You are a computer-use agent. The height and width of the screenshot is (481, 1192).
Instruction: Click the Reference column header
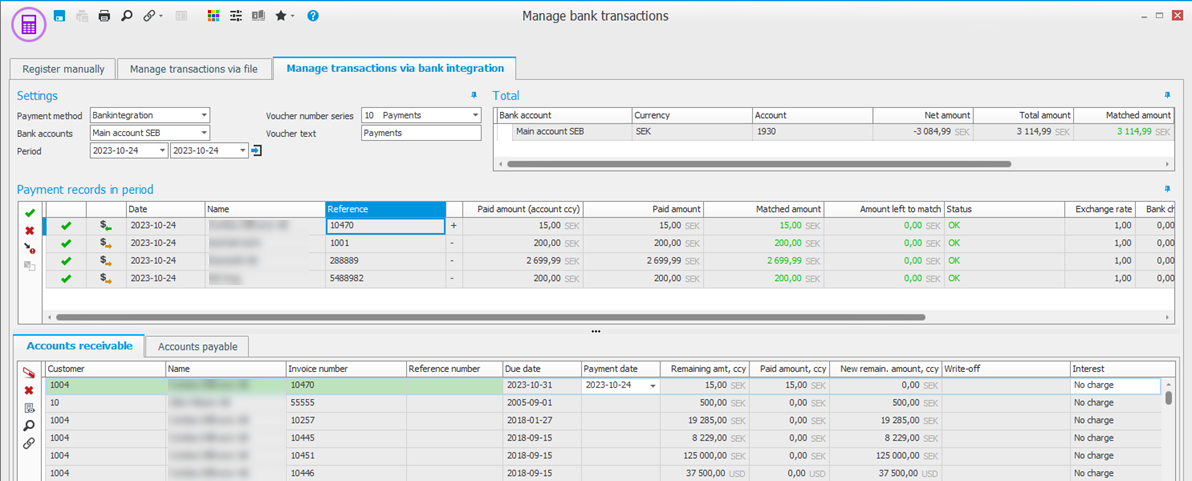[385, 209]
